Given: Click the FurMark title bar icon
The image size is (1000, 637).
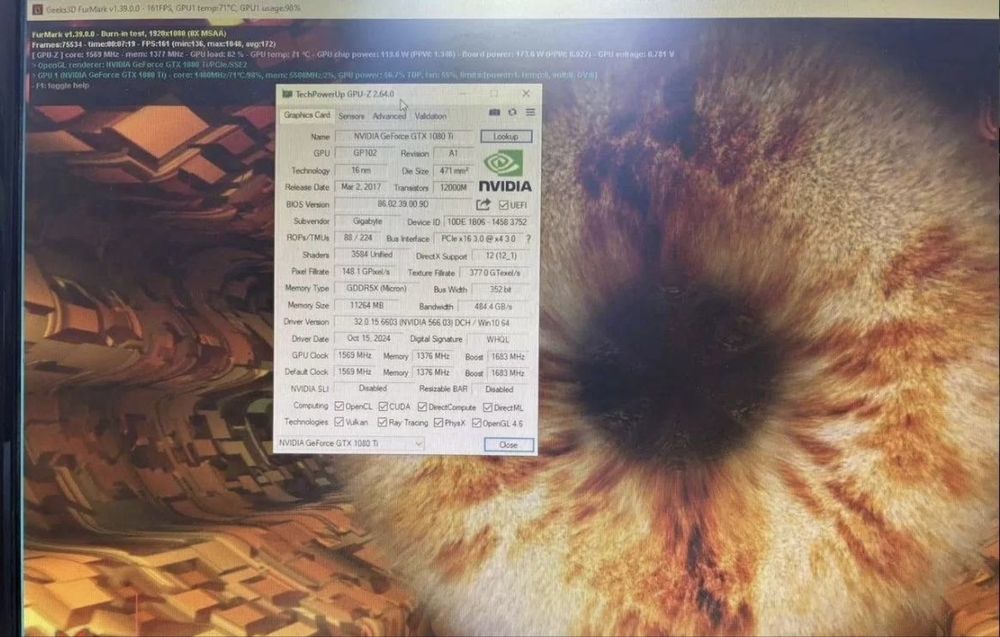Looking at the screenshot, I should [38, 9].
